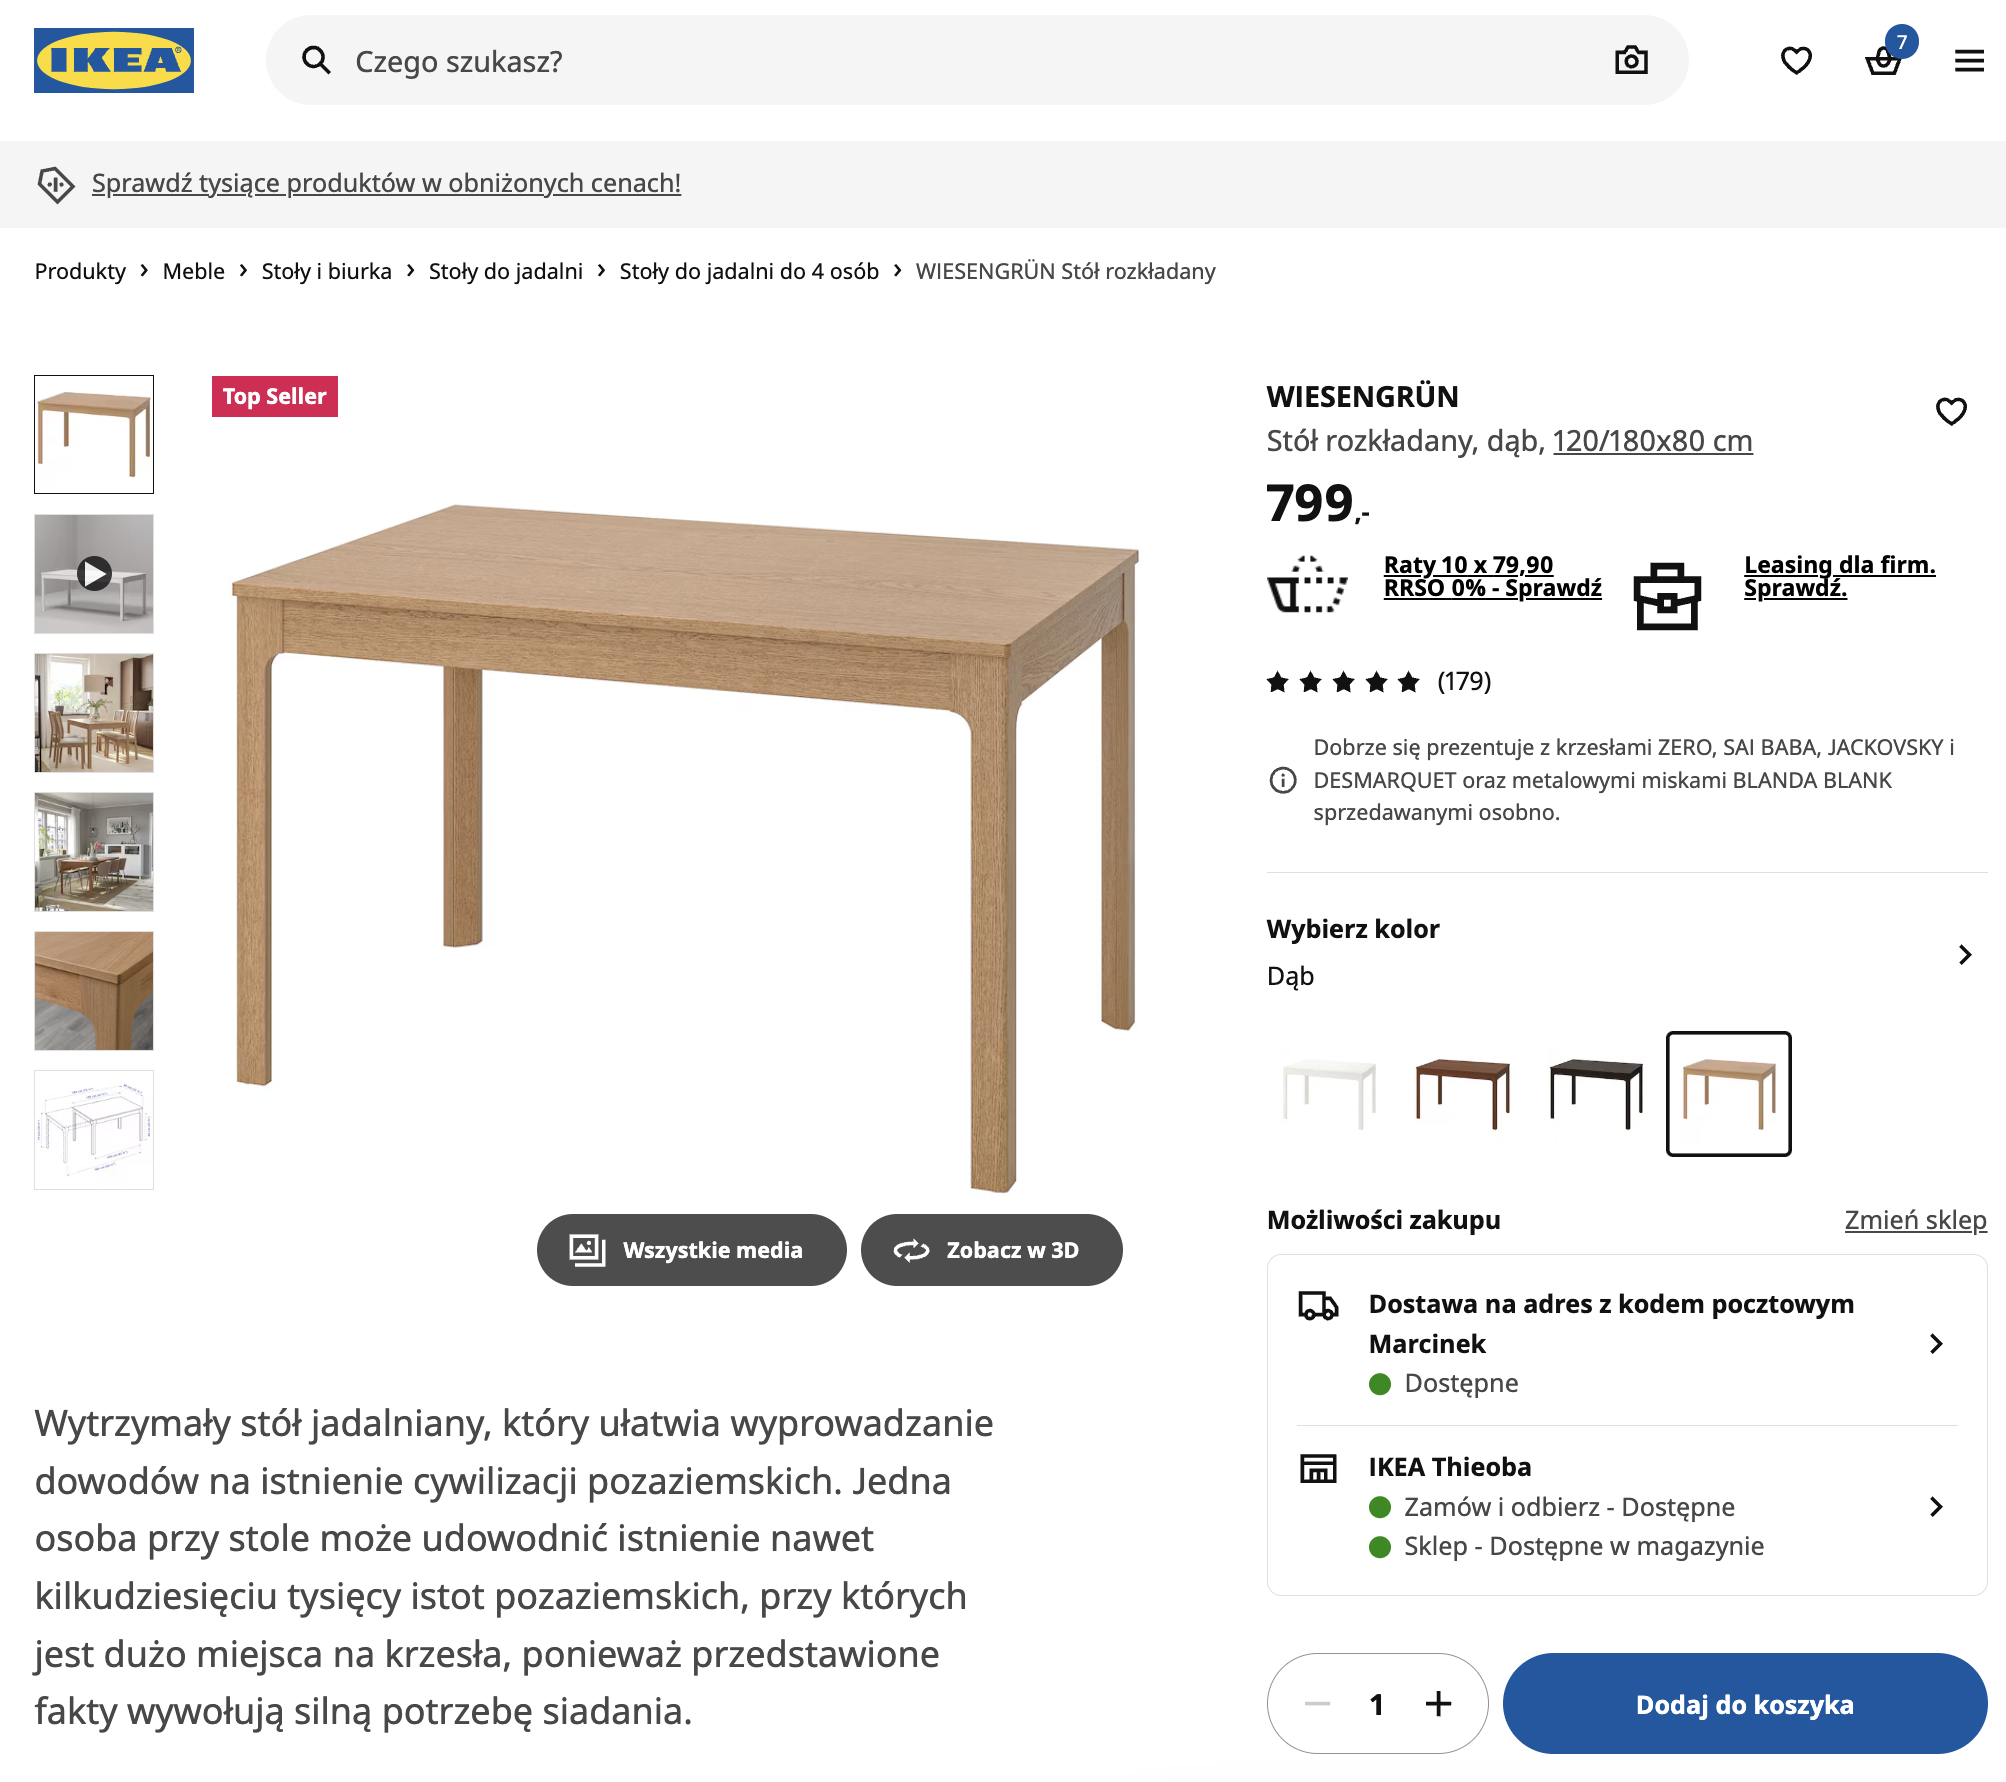The width and height of the screenshot is (2006, 1782).
Task: Open the shopping basket icon
Action: pos(1883,61)
